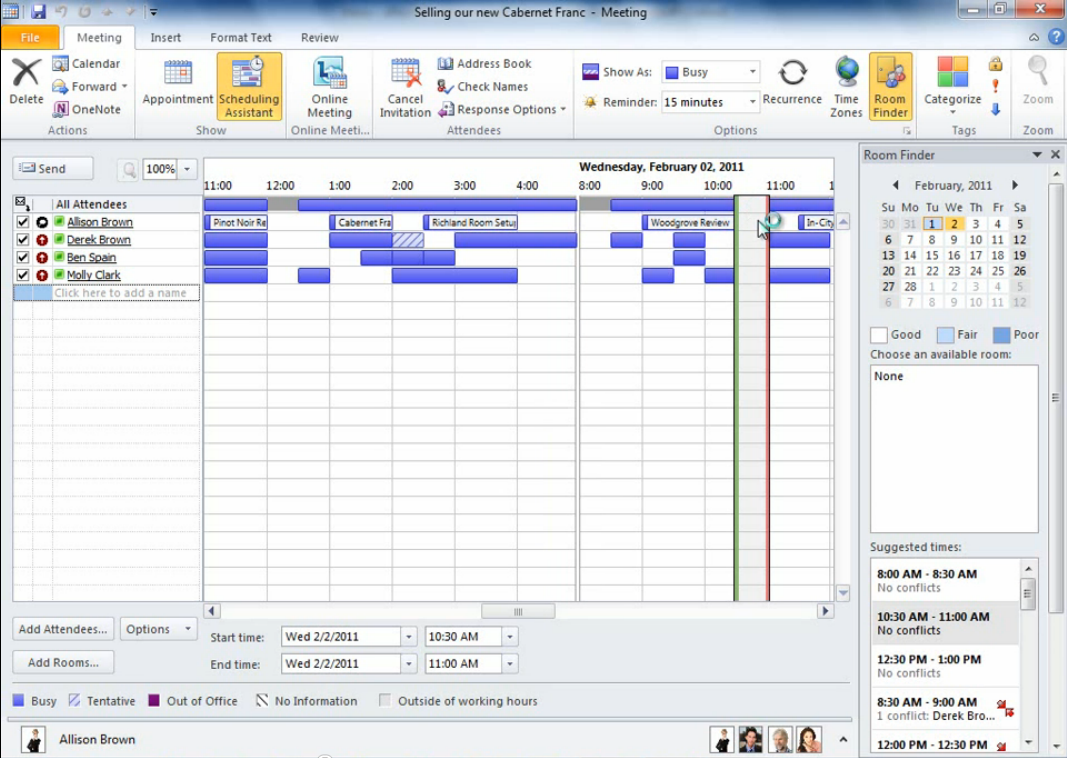Start an Online Meeting
The width and height of the screenshot is (1067, 758).
coord(329,86)
